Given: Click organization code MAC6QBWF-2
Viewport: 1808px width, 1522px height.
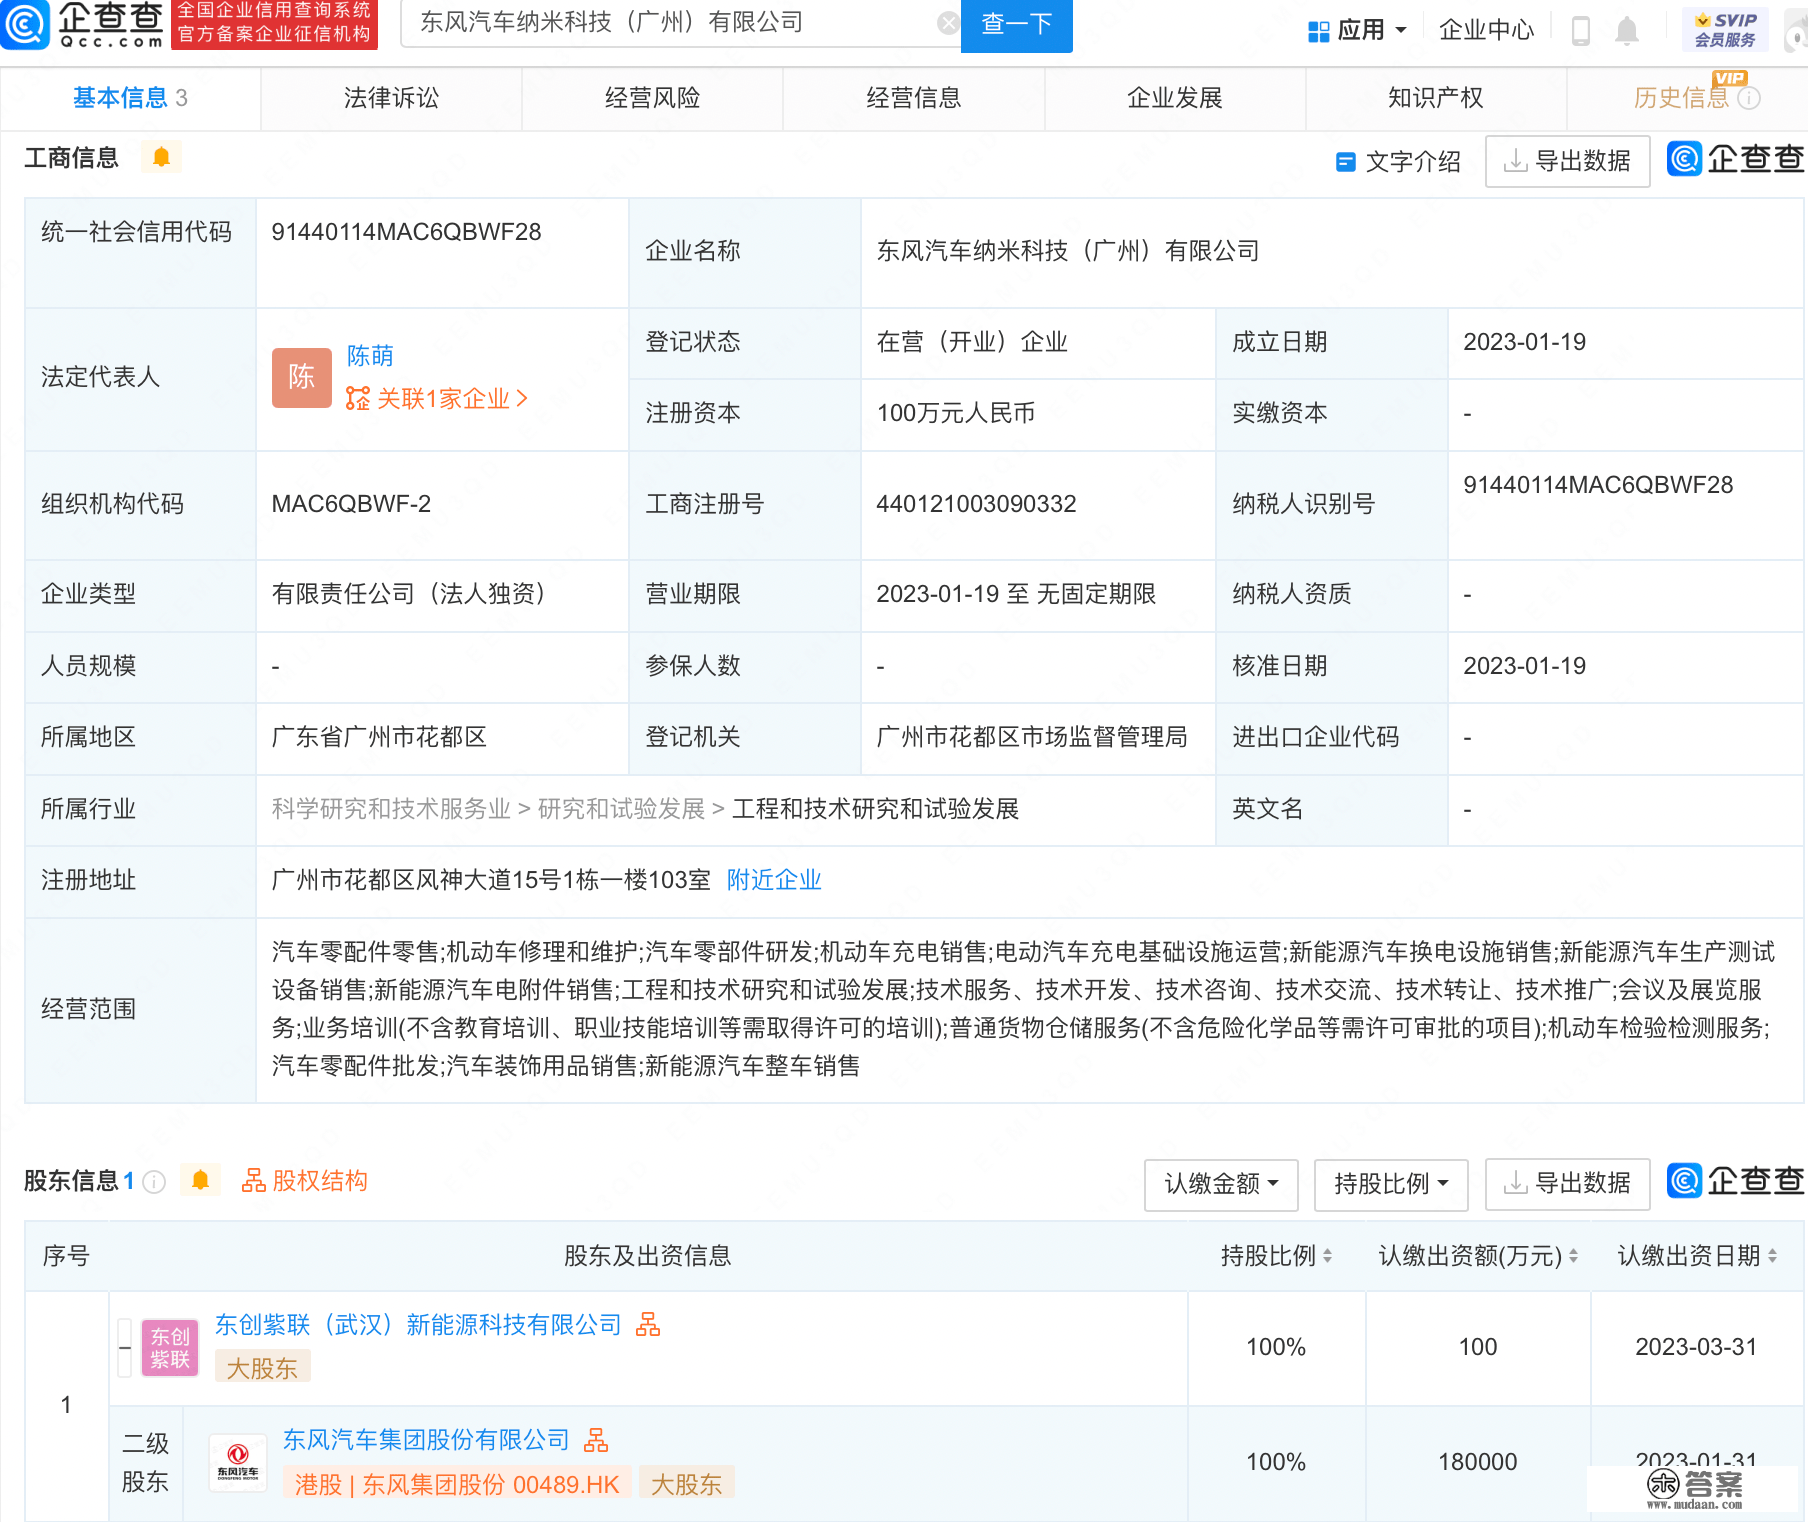Looking at the screenshot, I should [351, 504].
